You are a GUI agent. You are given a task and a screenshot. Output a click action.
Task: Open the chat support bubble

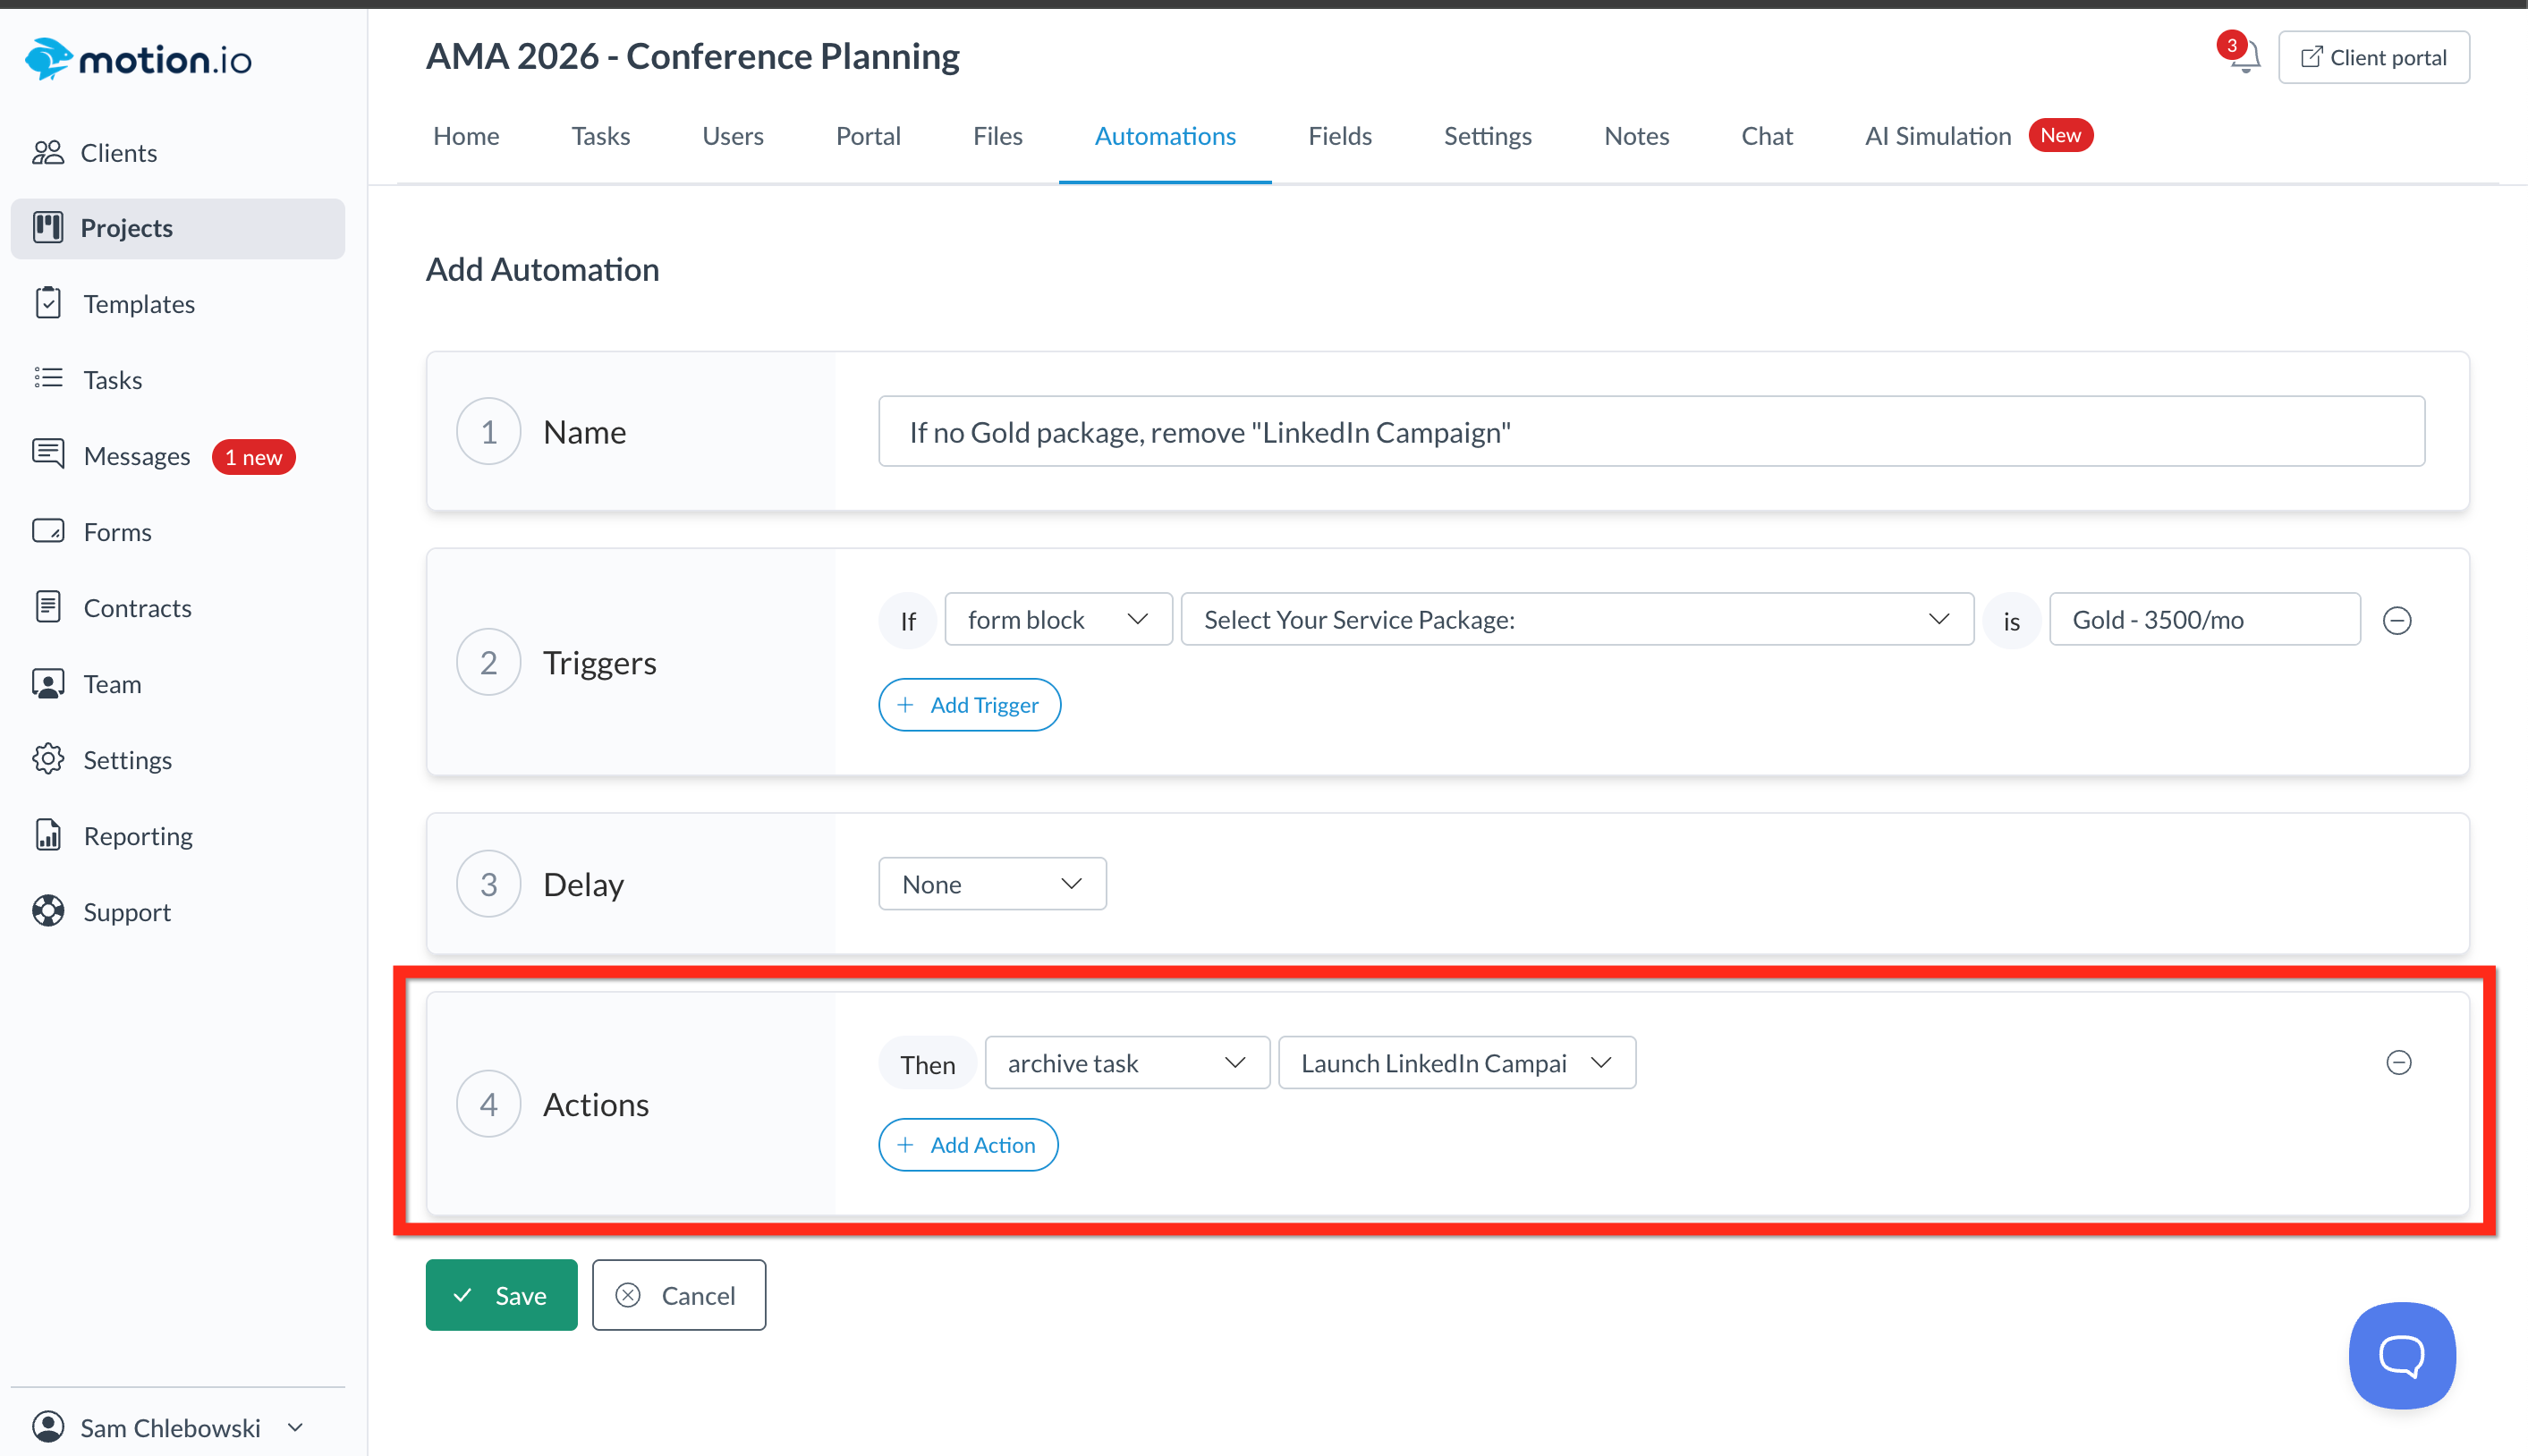pyautogui.click(x=2401, y=1355)
